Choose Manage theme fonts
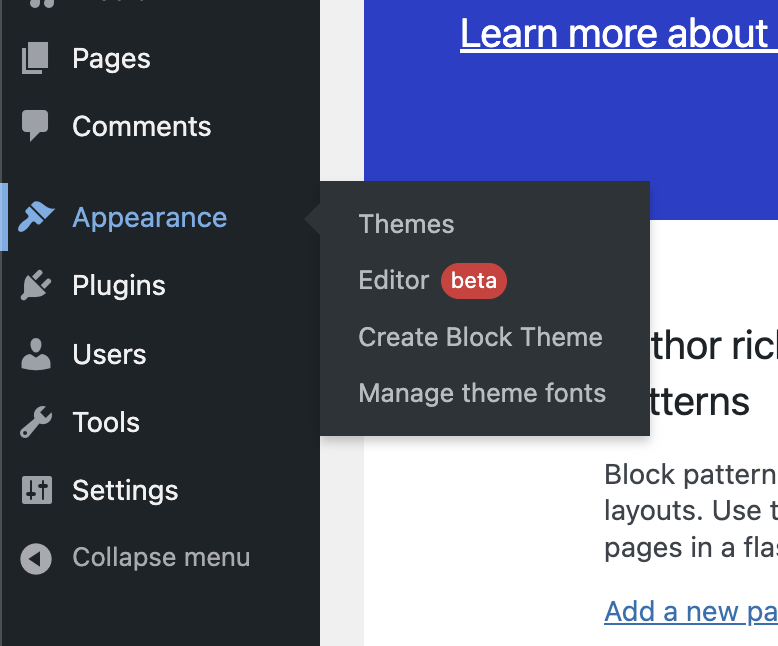The image size is (778, 646). (482, 393)
